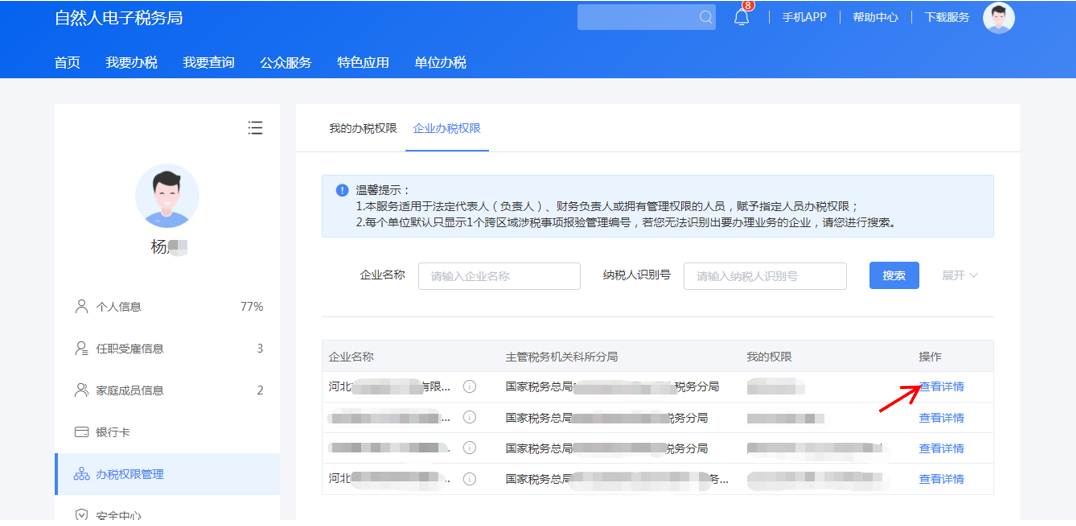
Task: Open 帮助中心 link in header
Action: [875, 17]
